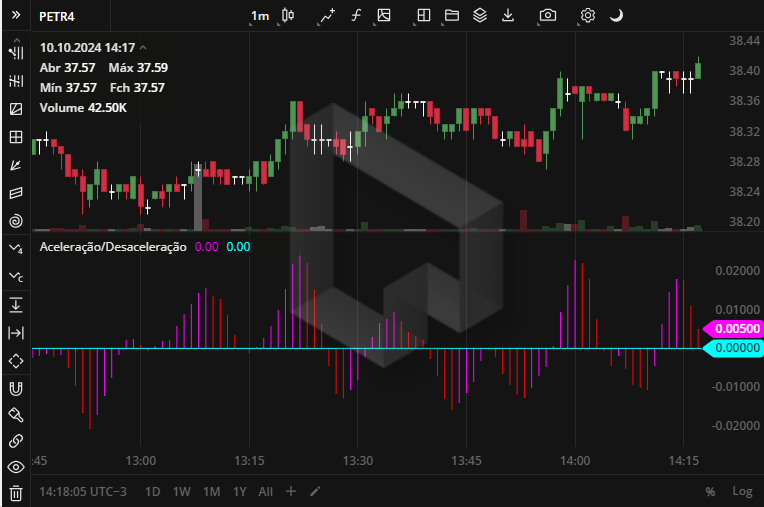
Task: Select the wave tool labeled 4
Action: [x=16, y=249]
